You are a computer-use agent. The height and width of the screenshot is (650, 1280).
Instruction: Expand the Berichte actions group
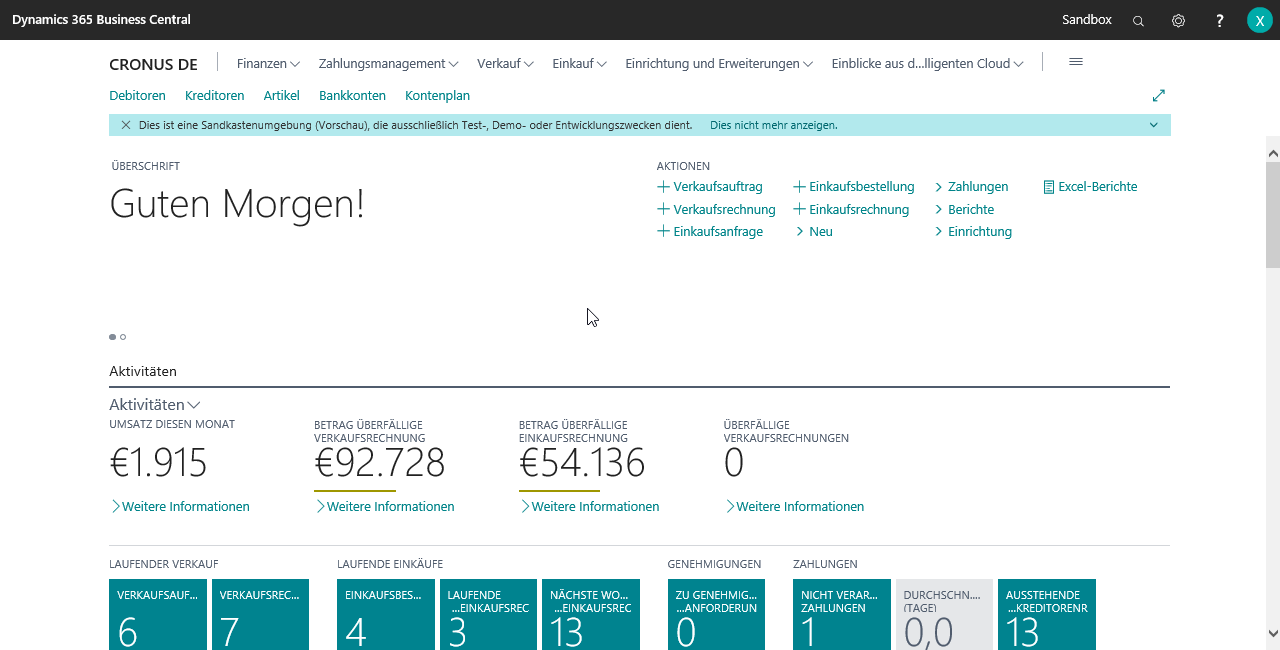click(964, 210)
